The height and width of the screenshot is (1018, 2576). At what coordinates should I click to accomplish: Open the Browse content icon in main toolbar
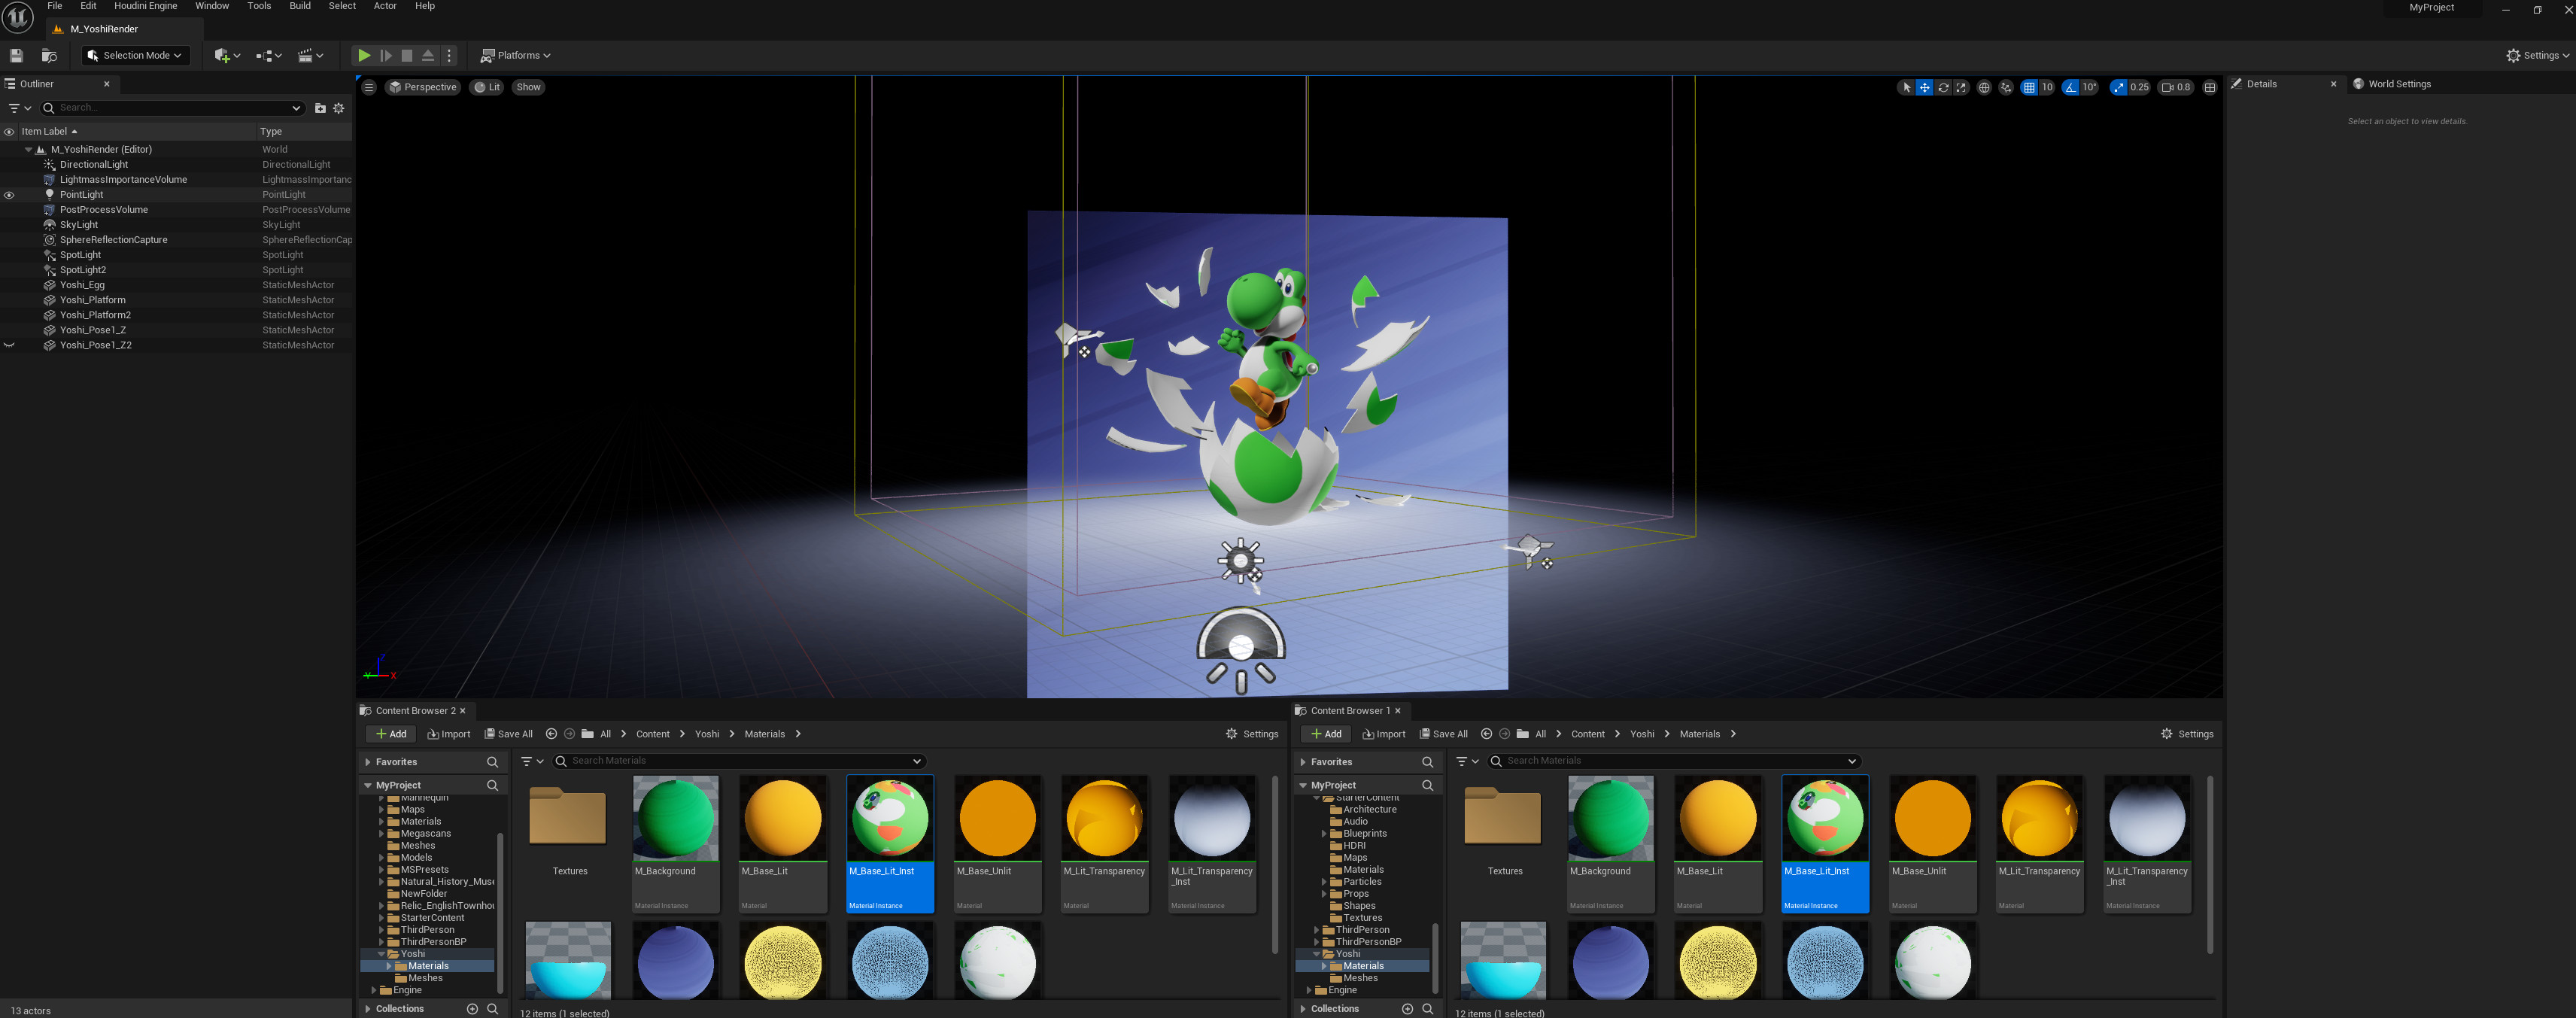click(x=49, y=56)
